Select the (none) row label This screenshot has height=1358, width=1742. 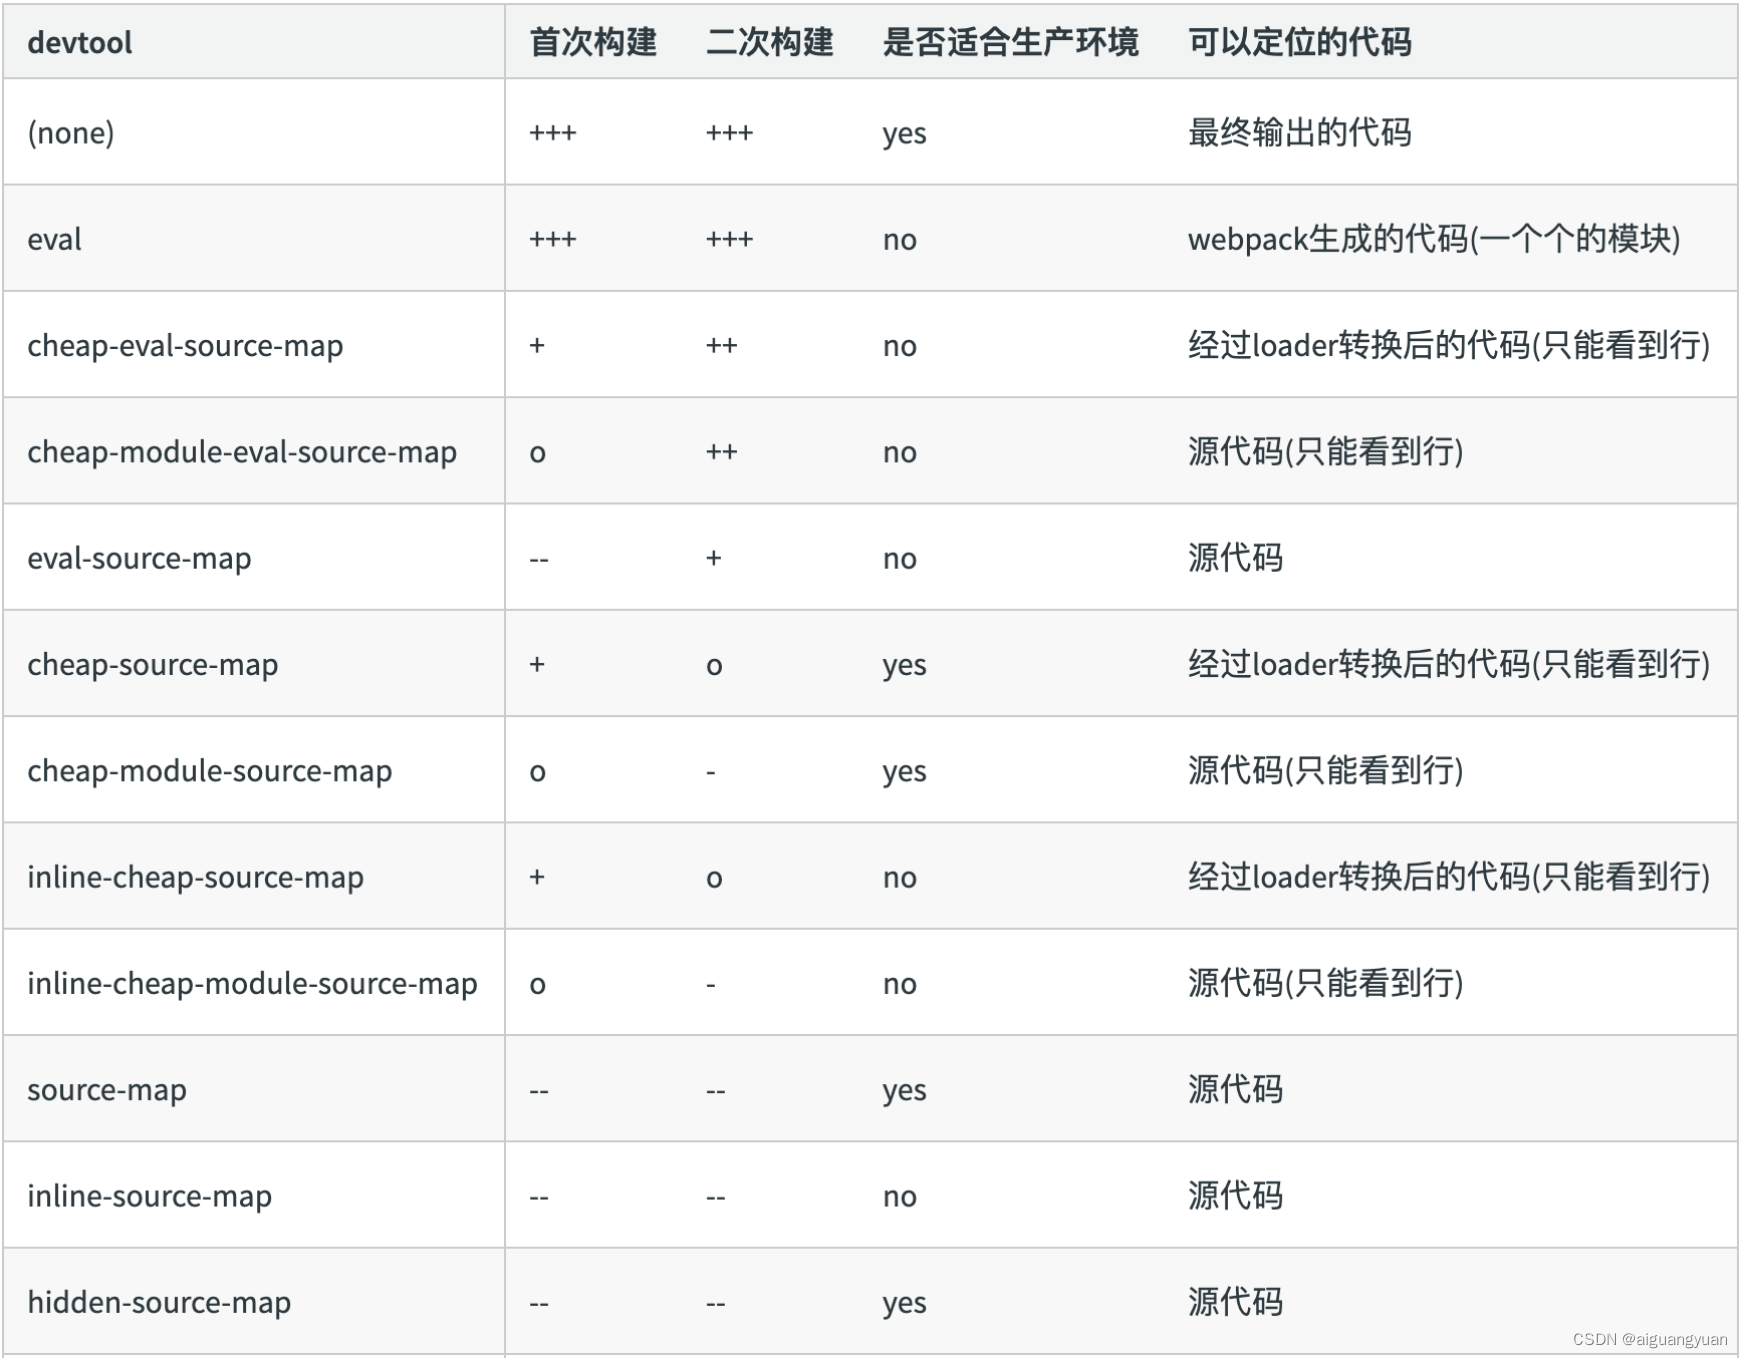(73, 133)
